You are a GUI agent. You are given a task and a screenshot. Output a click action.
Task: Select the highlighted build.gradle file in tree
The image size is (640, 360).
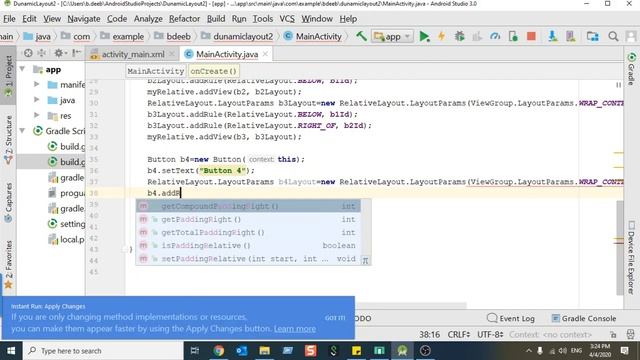(51, 162)
